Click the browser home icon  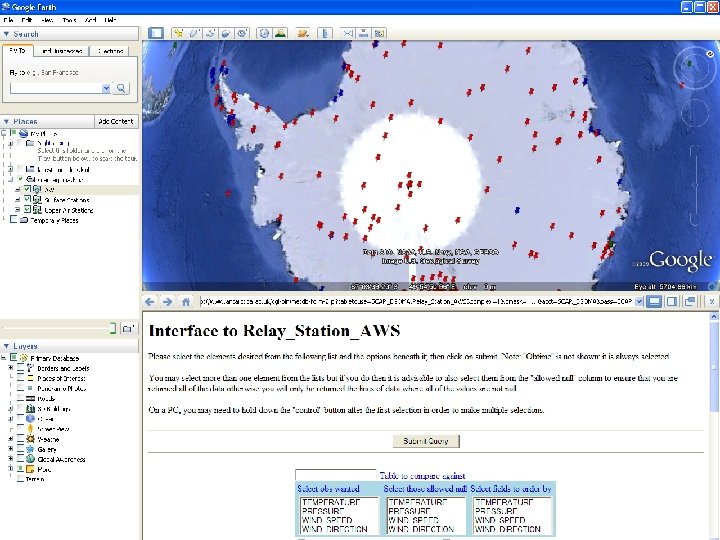[x=186, y=302]
